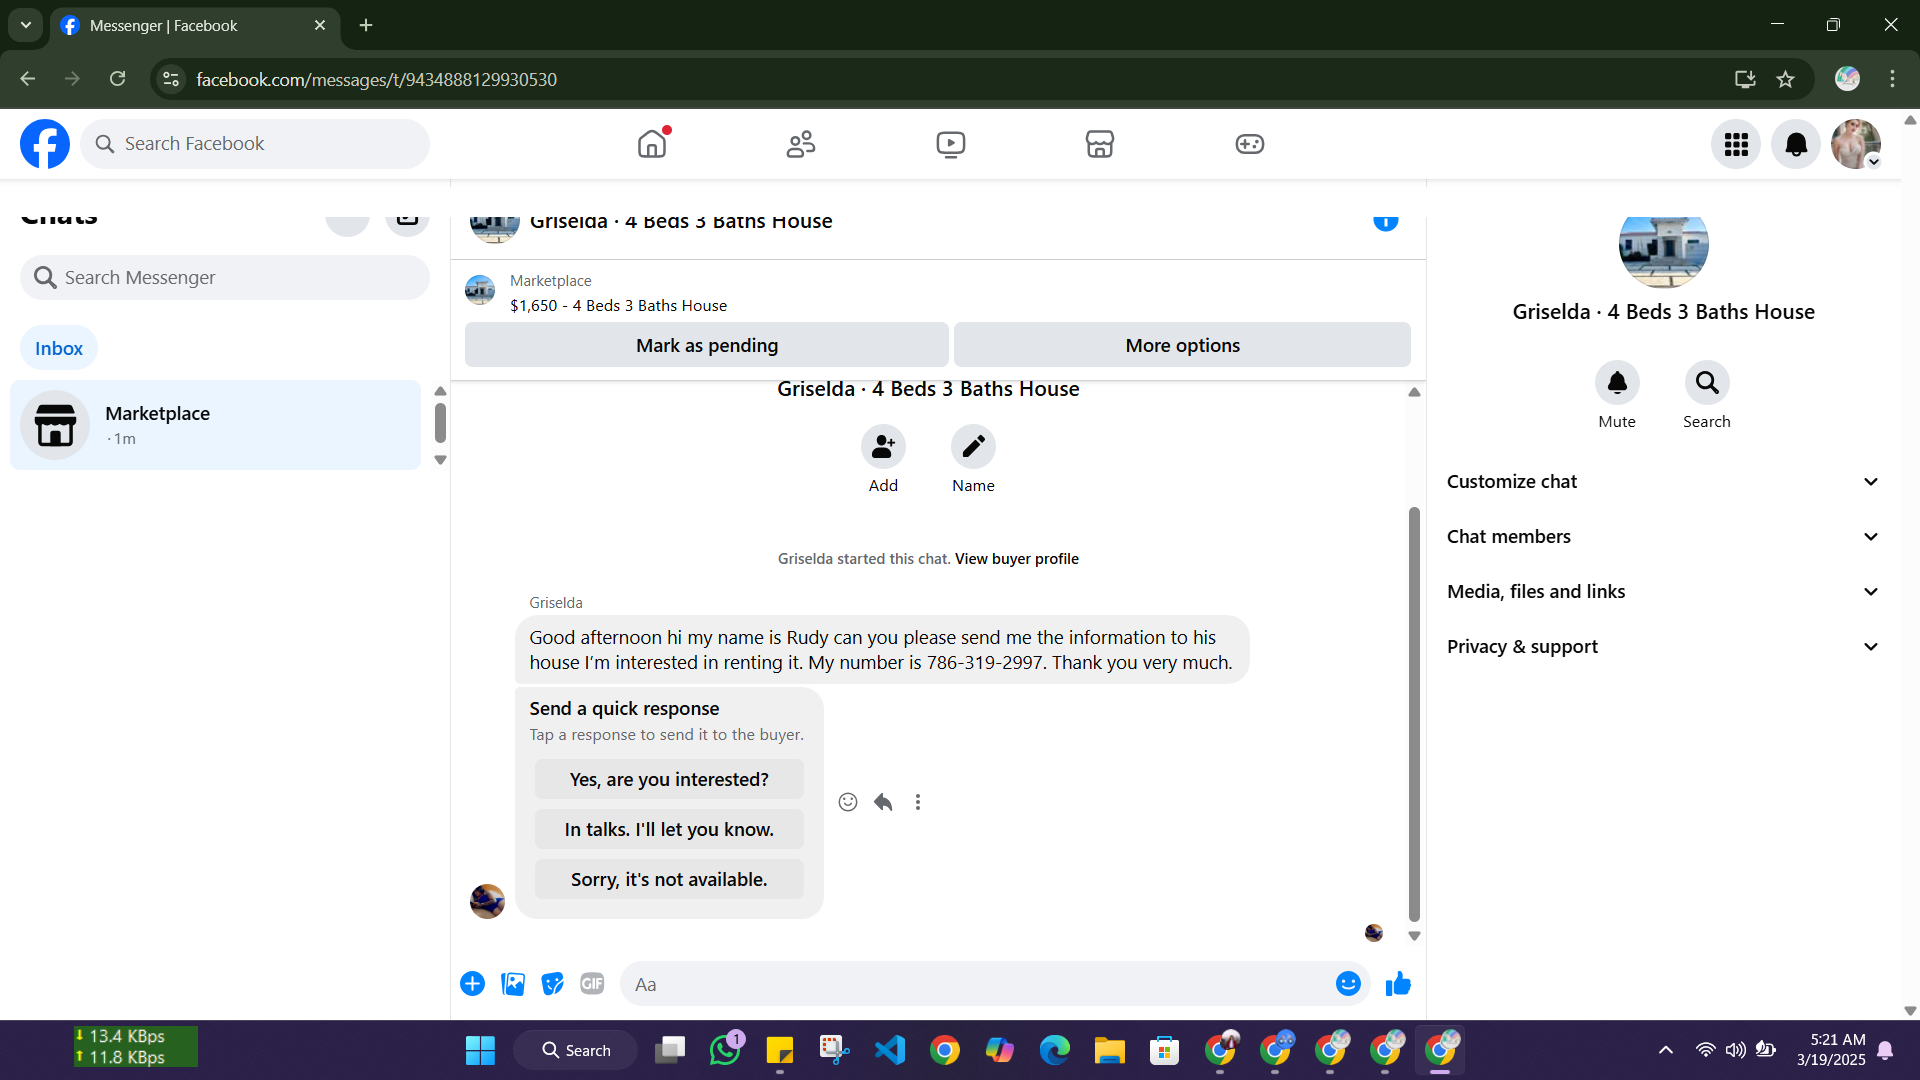
Task: Show hidden system tray icons
Action: pyautogui.click(x=1666, y=1050)
